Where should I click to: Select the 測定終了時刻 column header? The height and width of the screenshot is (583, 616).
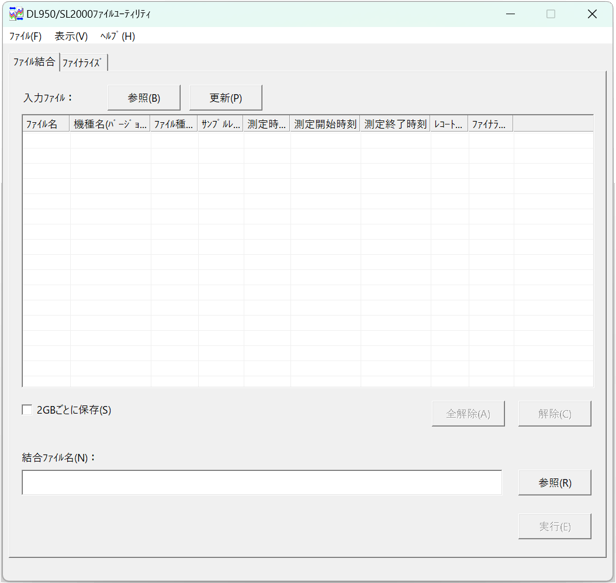395,125
